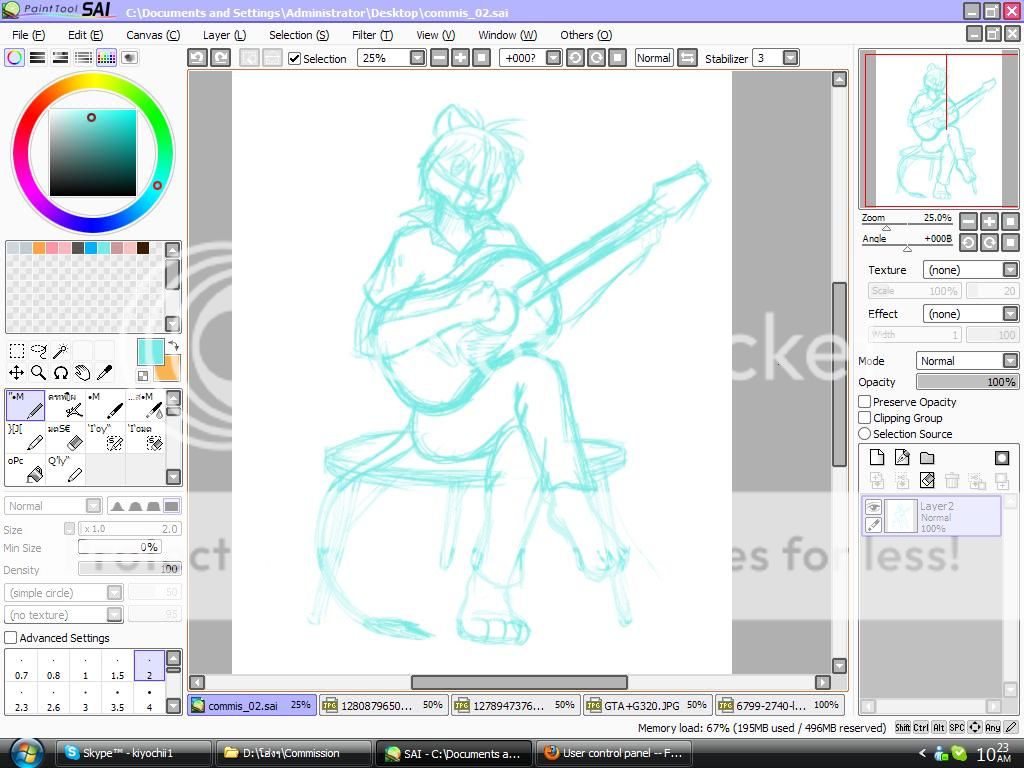
Task: Toggle the Selection checkbox in toolbar
Action: (x=295, y=59)
